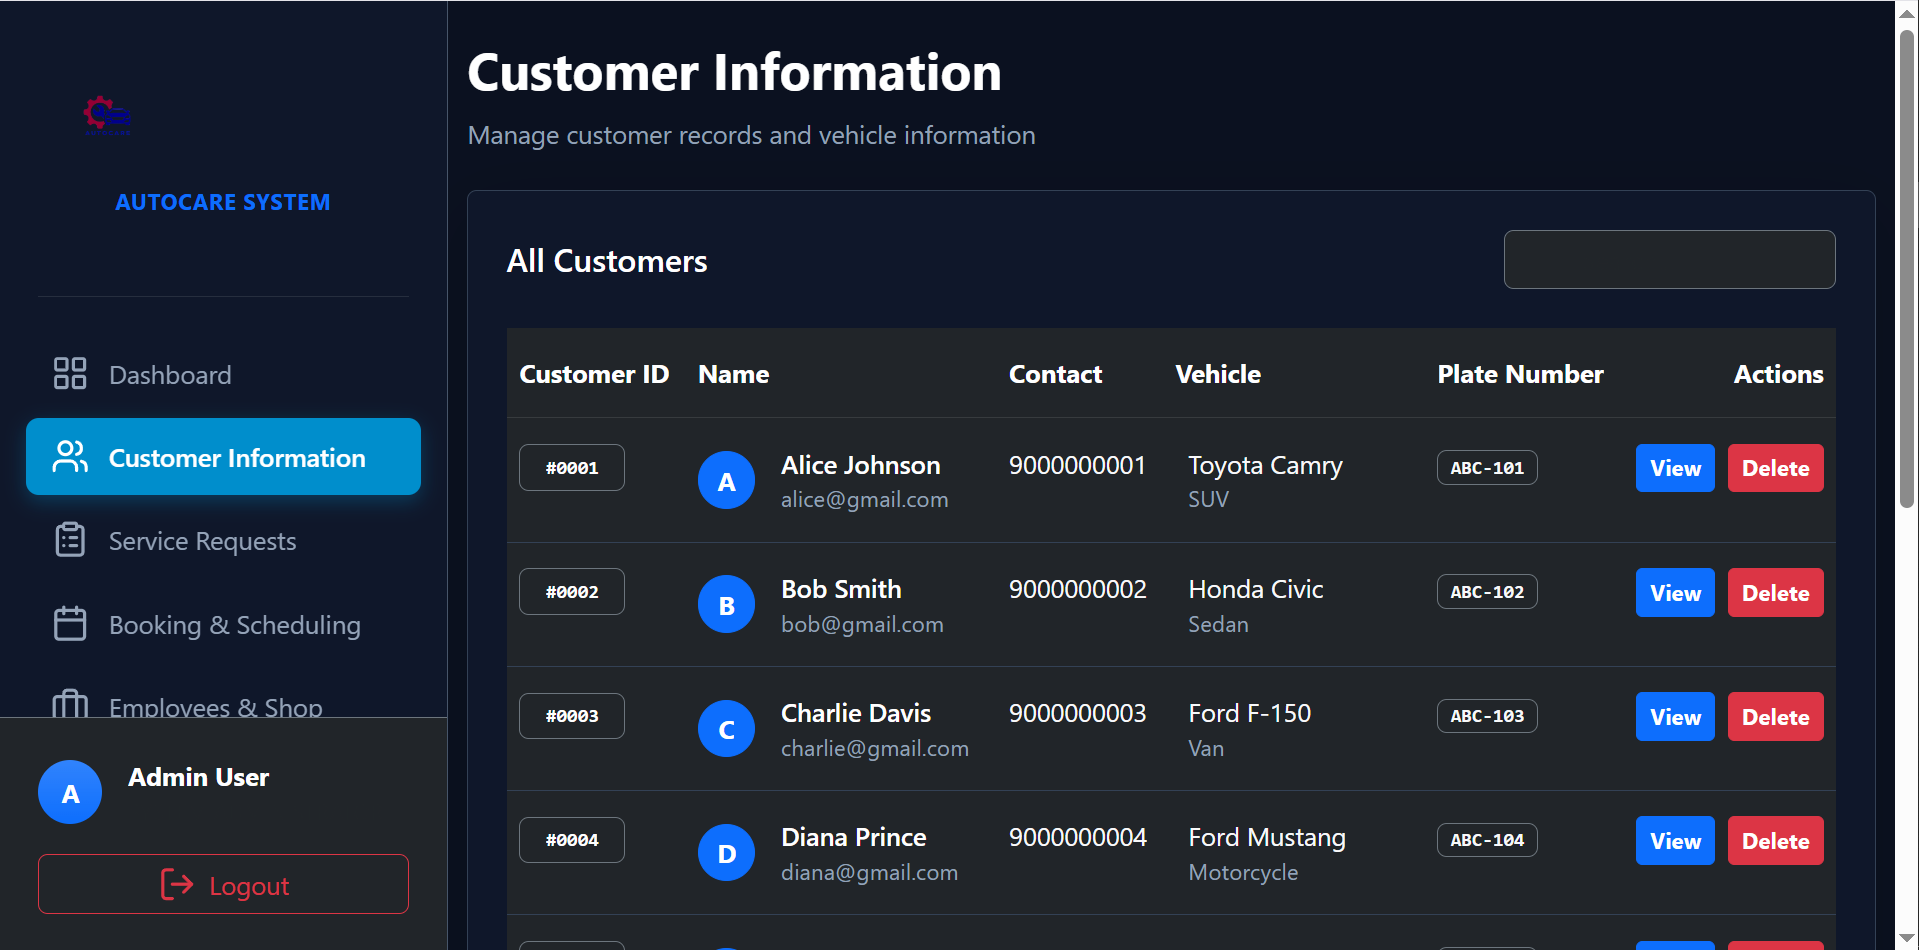Viewport: 1919px width, 950px height.
Task: Focus the customer search field
Action: [x=1669, y=260]
